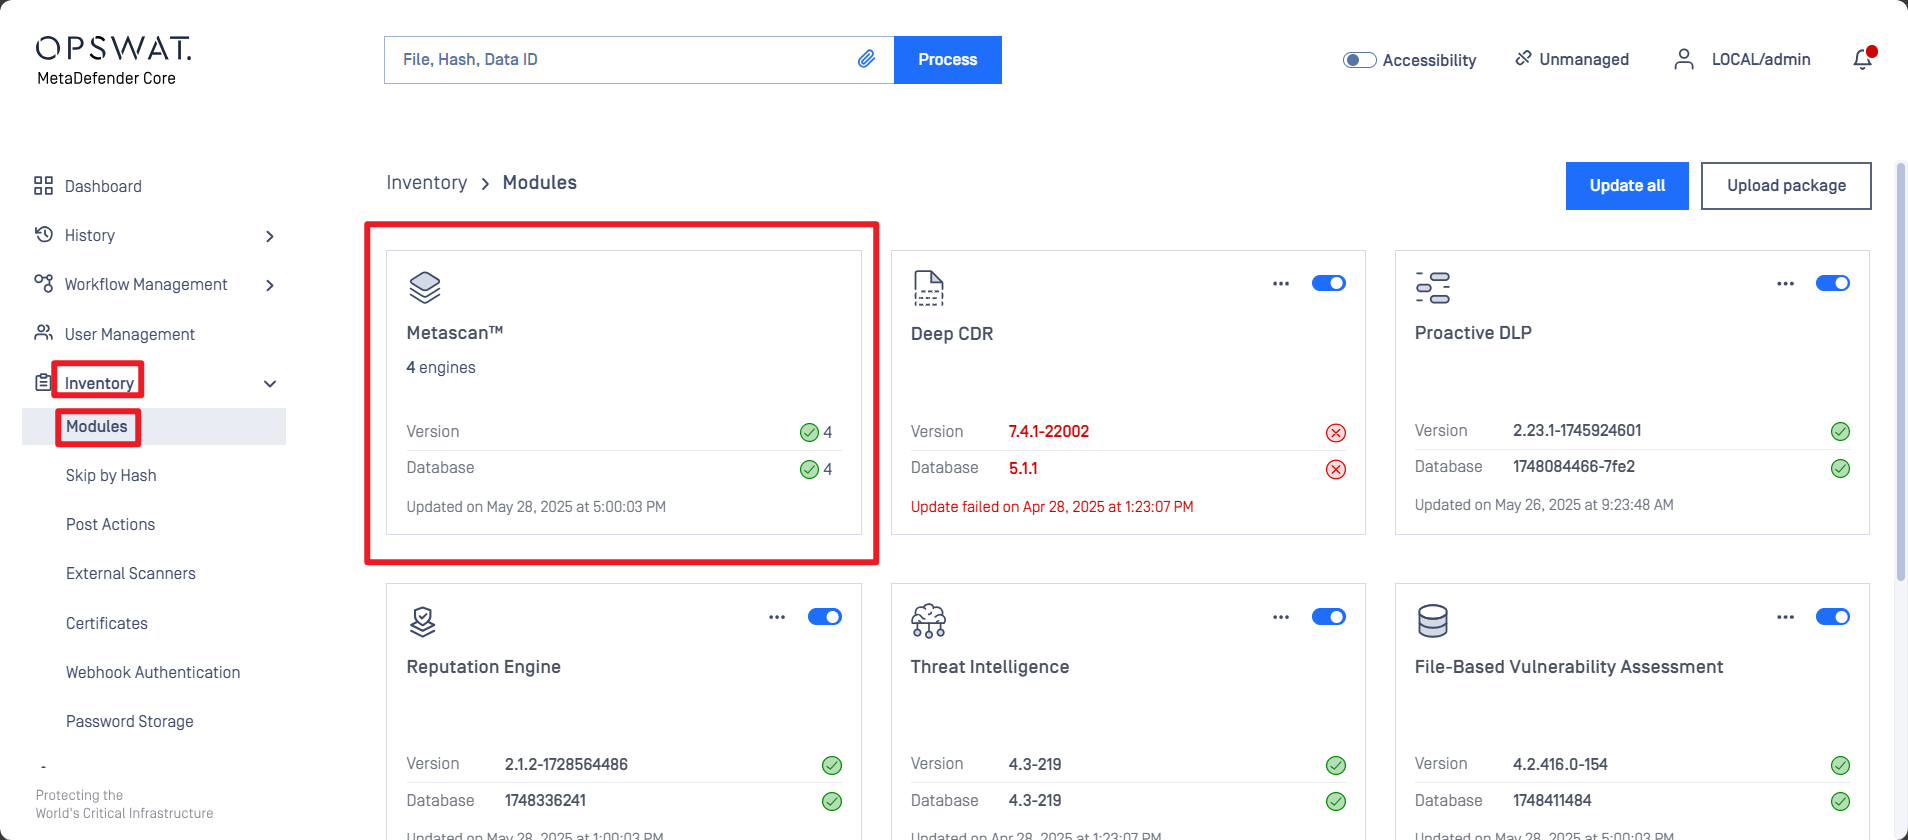Disable the Reputation Engine module toggle
The width and height of the screenshot is (1908, 840).
(824, 616)
